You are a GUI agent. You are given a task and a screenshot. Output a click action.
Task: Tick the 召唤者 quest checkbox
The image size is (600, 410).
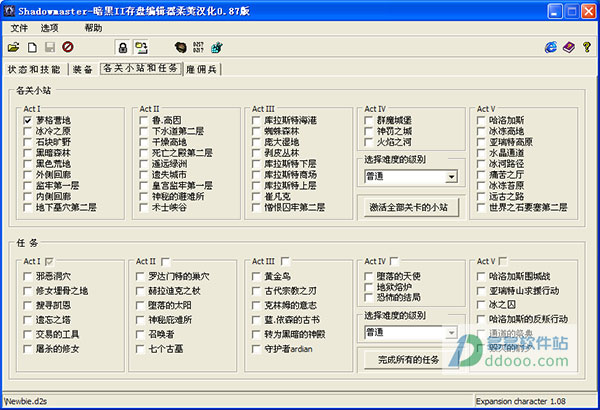click(140, 334)
